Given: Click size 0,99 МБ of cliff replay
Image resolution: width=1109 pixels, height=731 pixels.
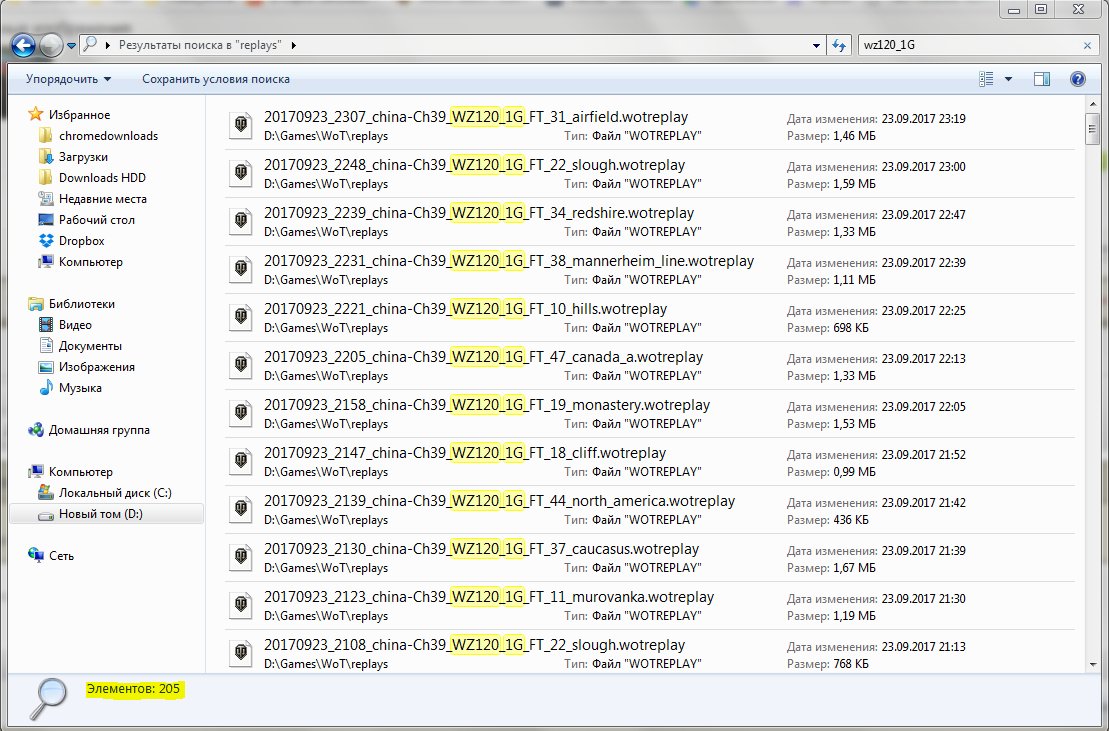Looking at the screenshot, I should click(854, 472).
